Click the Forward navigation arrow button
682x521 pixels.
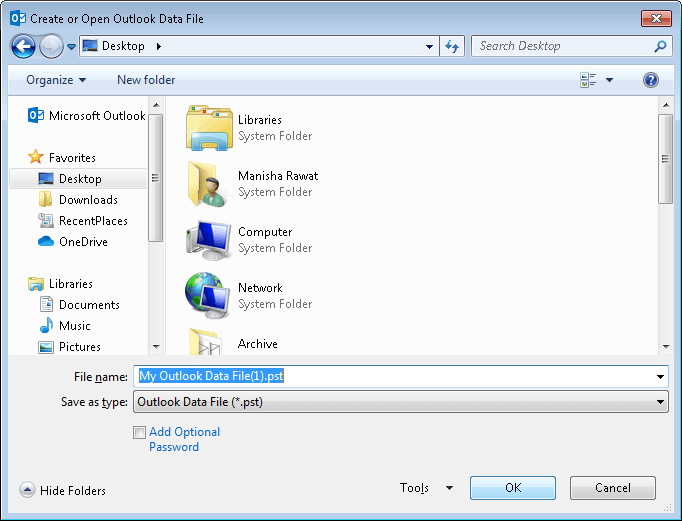(x=51, y=46)
